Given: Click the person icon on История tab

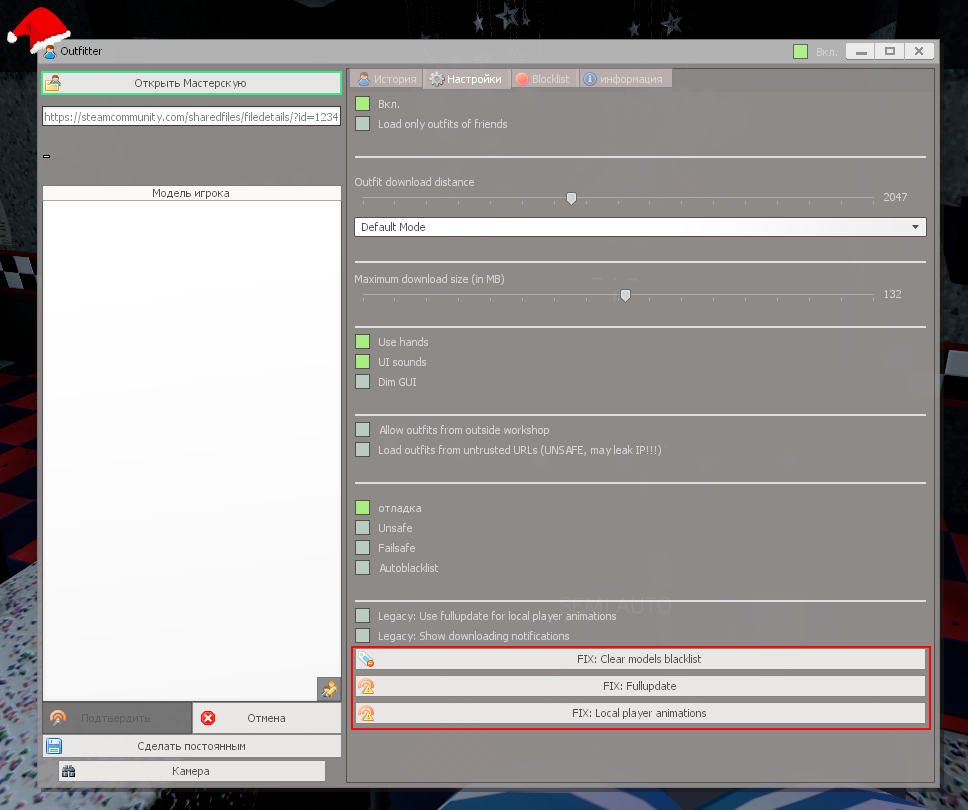Looking at the screenshot, I should [364, 78].
